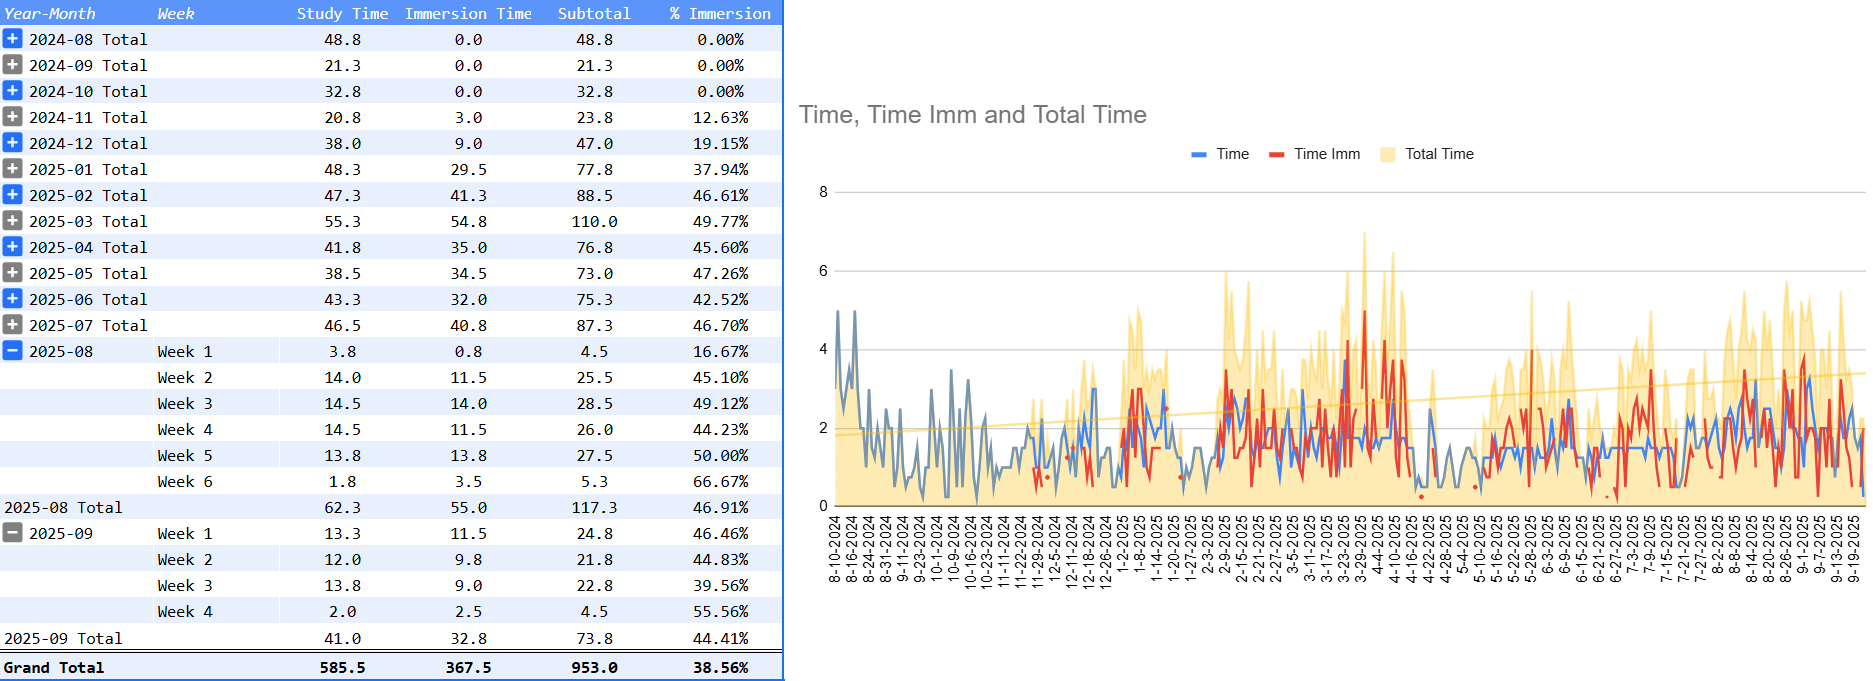Screen dimensions: 1873x681
Task: Select the chart title text
Action: point(972,115)
